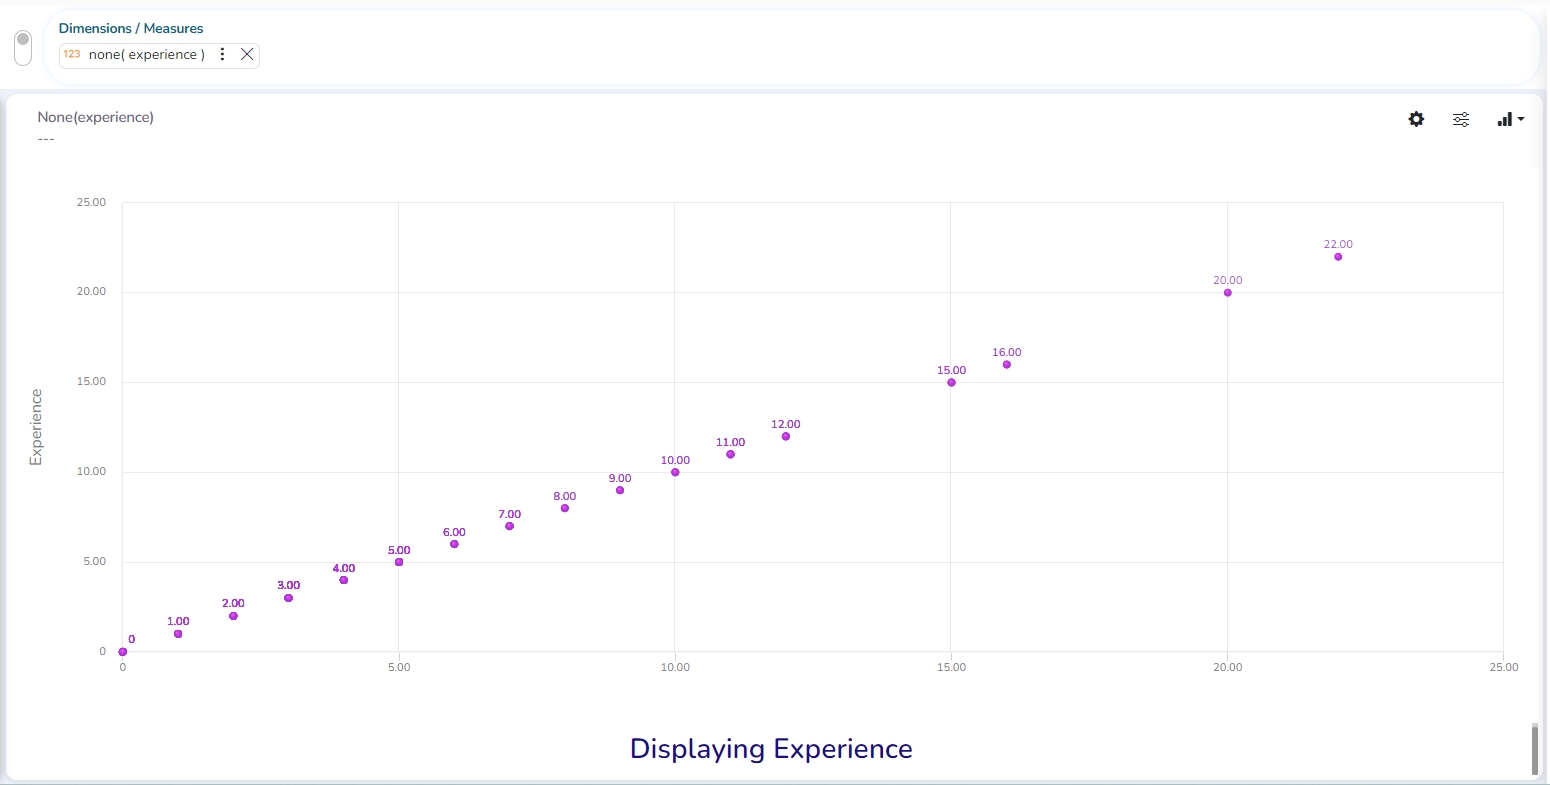Select the data point labeled 10.00
Image resolution: width=1550 pixels, height=785 pixels.
[675, 472]
